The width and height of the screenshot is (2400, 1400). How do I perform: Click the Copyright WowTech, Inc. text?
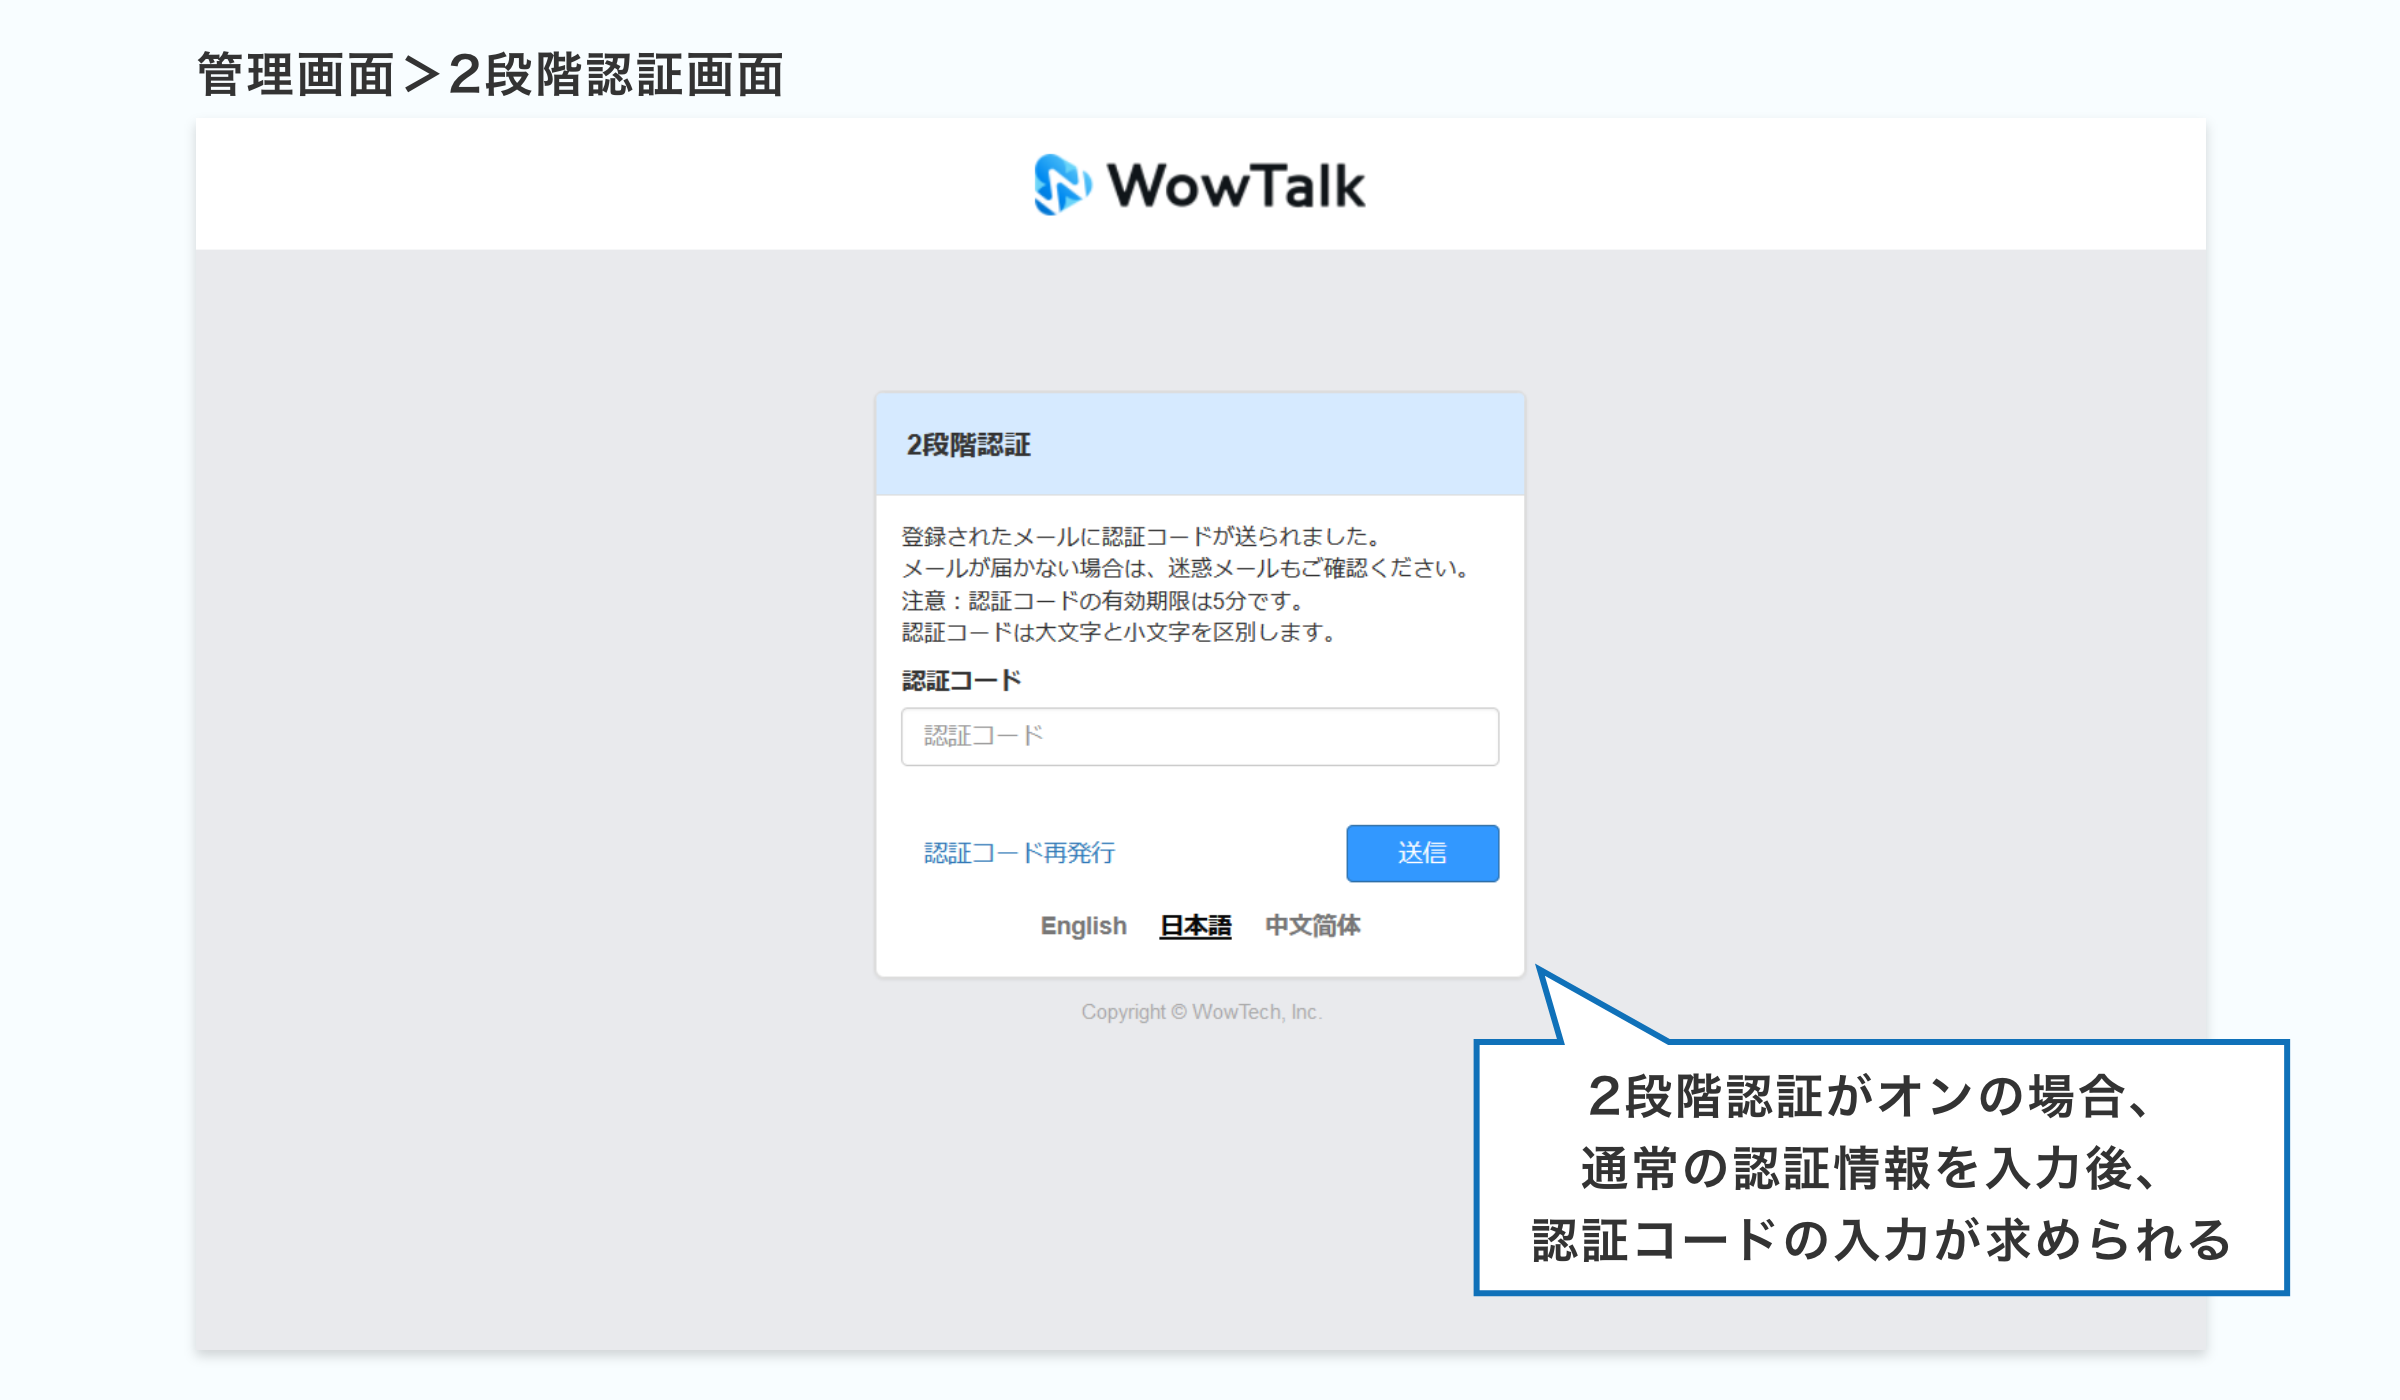coord(1201,1012)
